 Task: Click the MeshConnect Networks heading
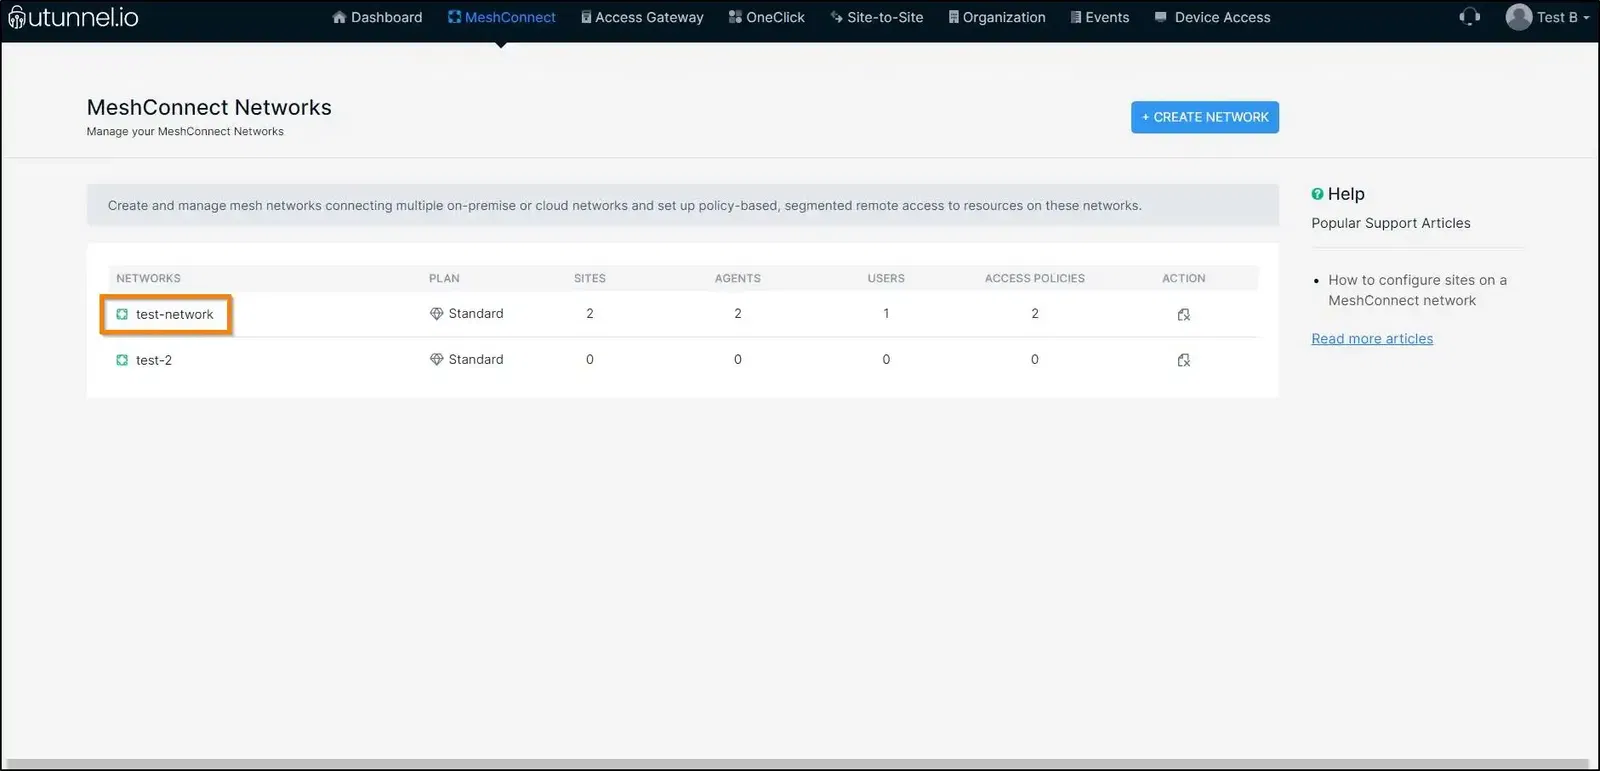[x=209, y=107]
